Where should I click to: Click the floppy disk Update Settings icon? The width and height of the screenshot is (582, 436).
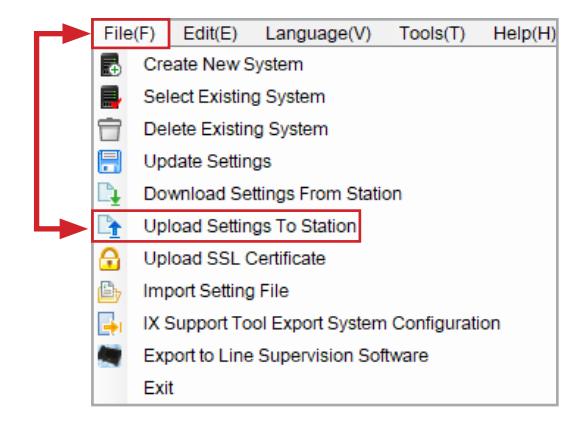click(109, 162)
